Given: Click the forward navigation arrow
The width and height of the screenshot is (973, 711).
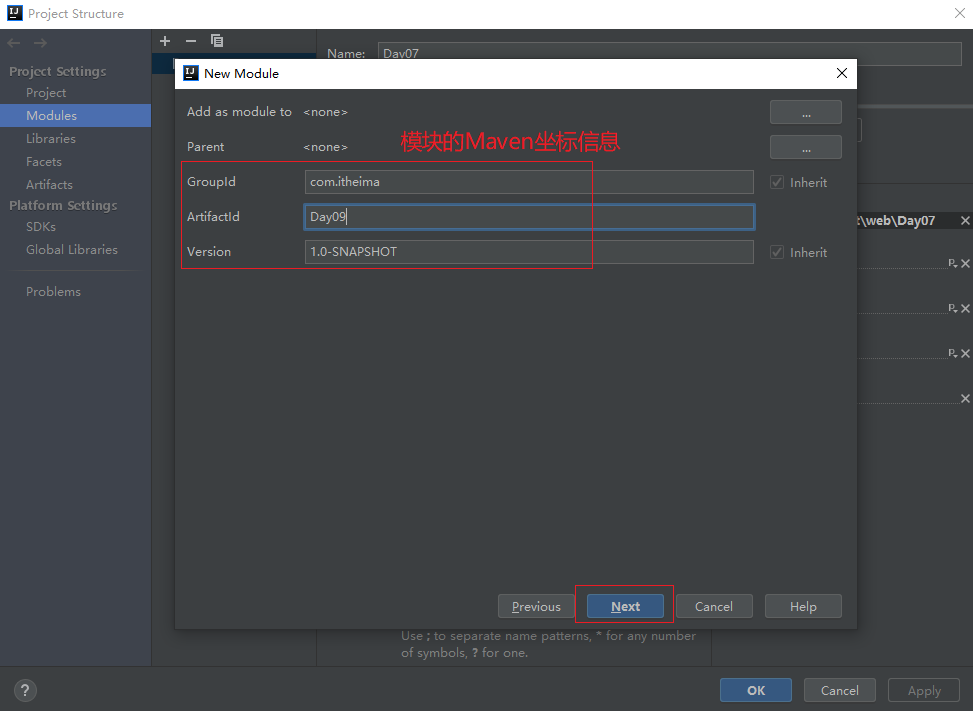Looking at the screenshot, I should (40, 43).
